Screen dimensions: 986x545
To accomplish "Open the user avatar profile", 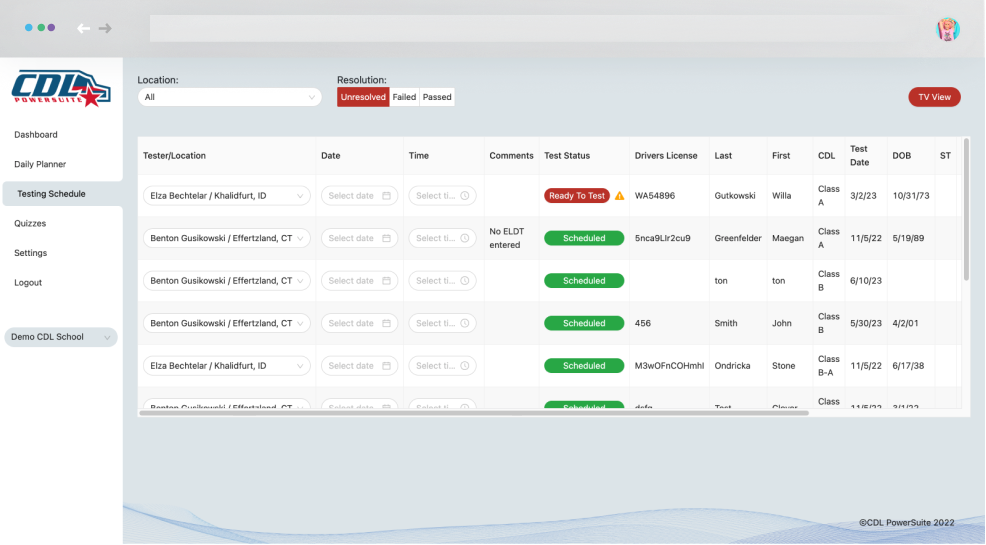I will click(947, 29).
